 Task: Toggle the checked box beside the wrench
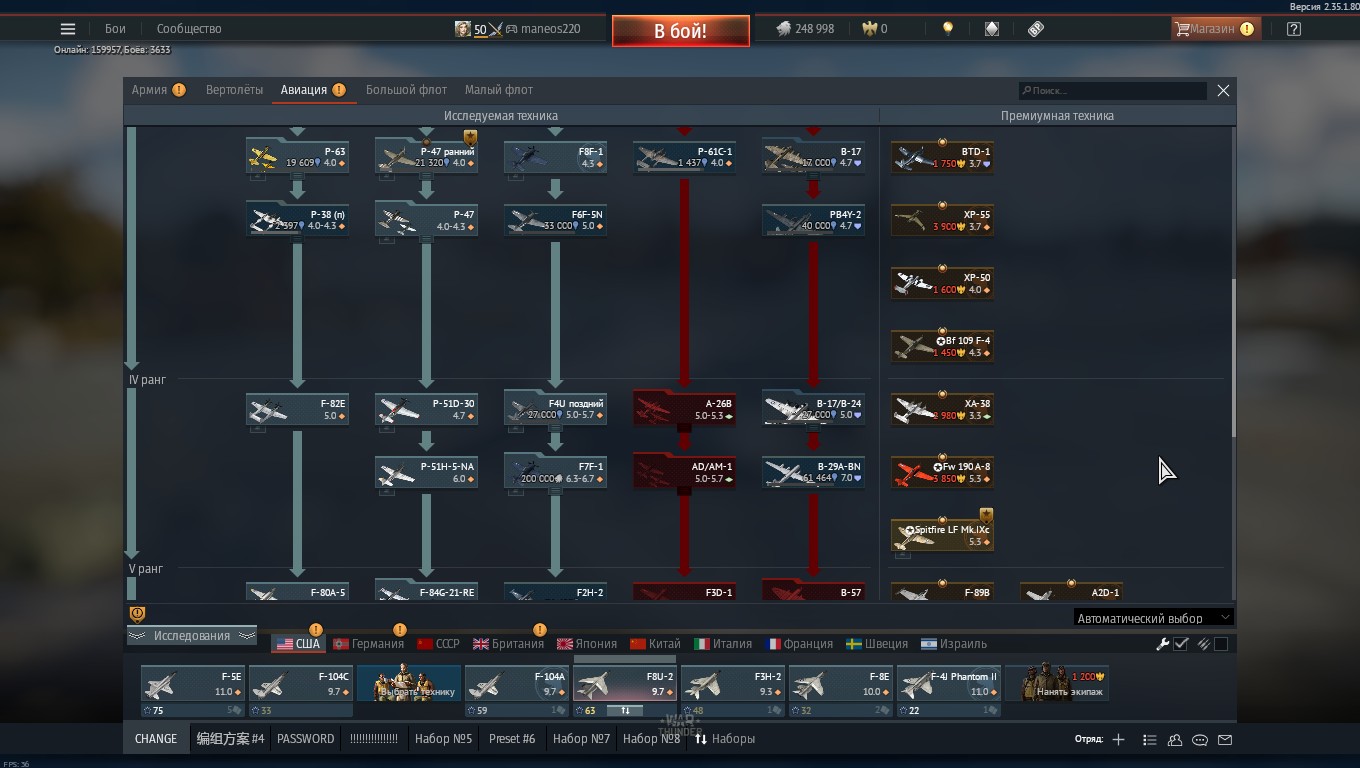(1181, 644)
